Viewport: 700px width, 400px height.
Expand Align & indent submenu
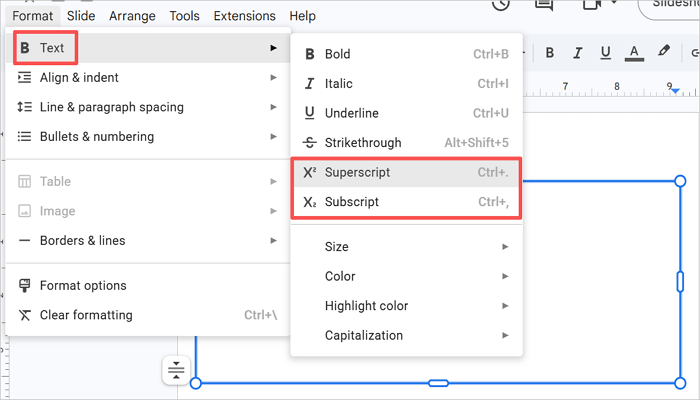(148, 78)
